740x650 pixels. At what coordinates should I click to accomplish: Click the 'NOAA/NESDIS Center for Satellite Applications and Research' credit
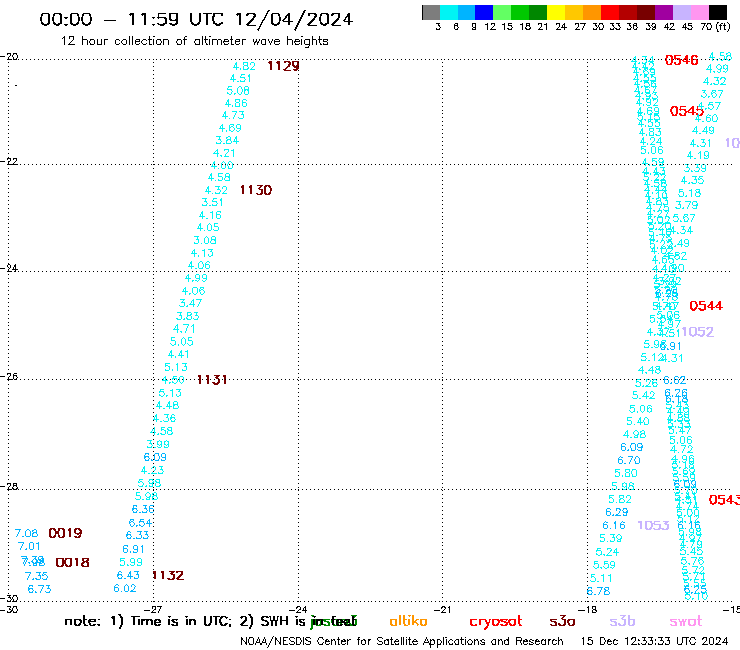[402, 642]
